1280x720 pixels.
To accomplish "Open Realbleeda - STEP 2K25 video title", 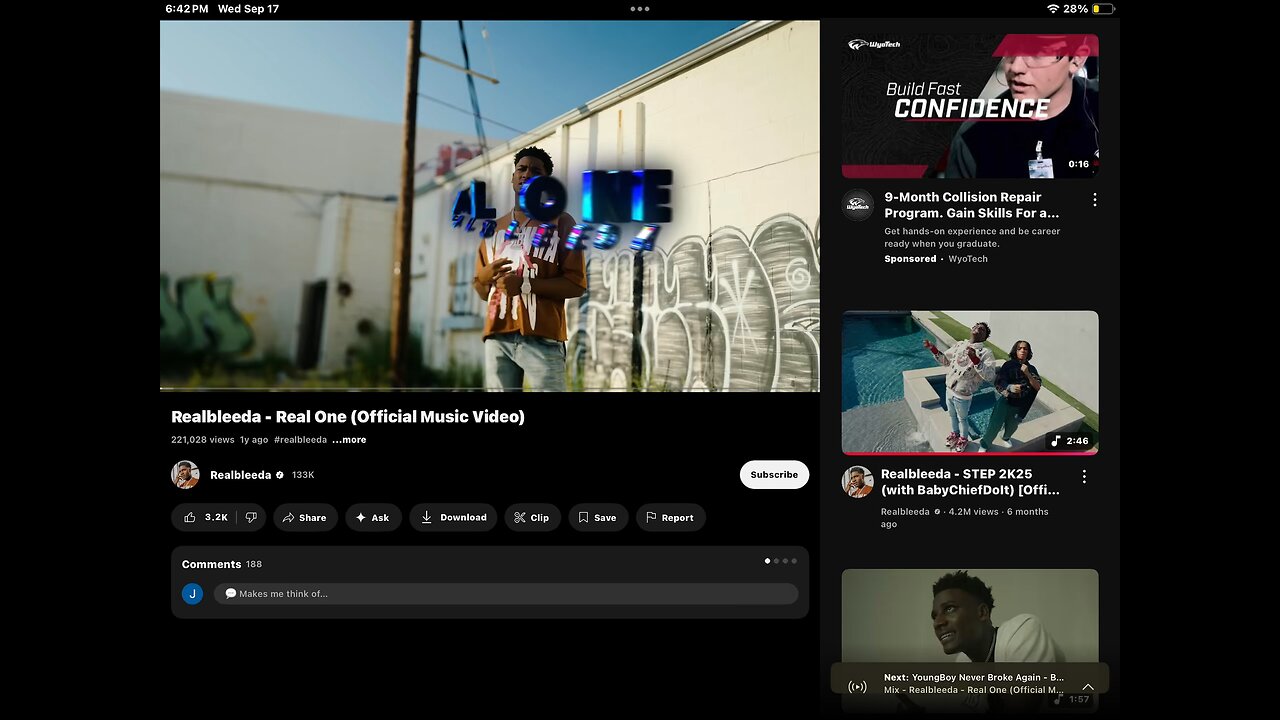I will [970, 482].
